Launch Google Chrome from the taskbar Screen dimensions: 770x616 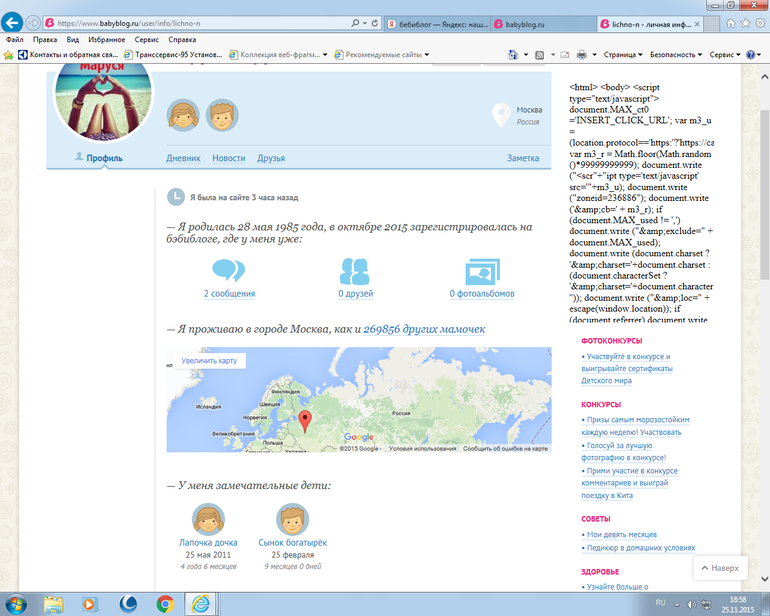tap(165, 603)
